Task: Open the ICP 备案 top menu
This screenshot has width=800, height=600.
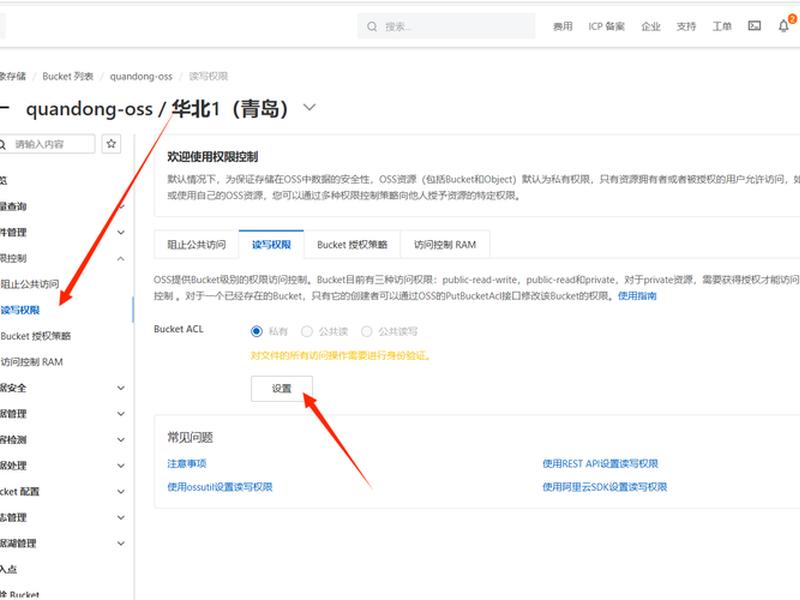Action: [606, 26]
